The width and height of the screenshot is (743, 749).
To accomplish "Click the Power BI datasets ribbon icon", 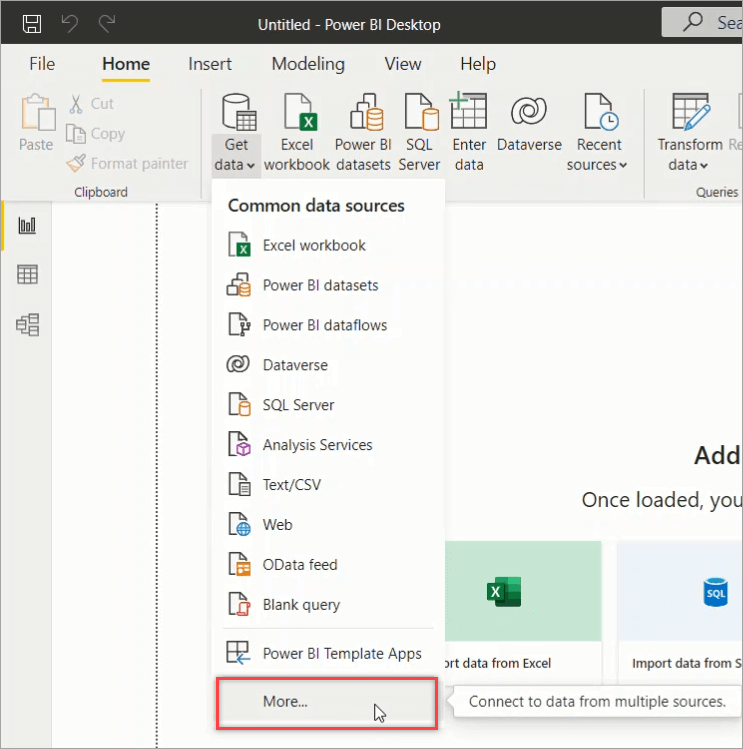I will click(x=366, y=112).
